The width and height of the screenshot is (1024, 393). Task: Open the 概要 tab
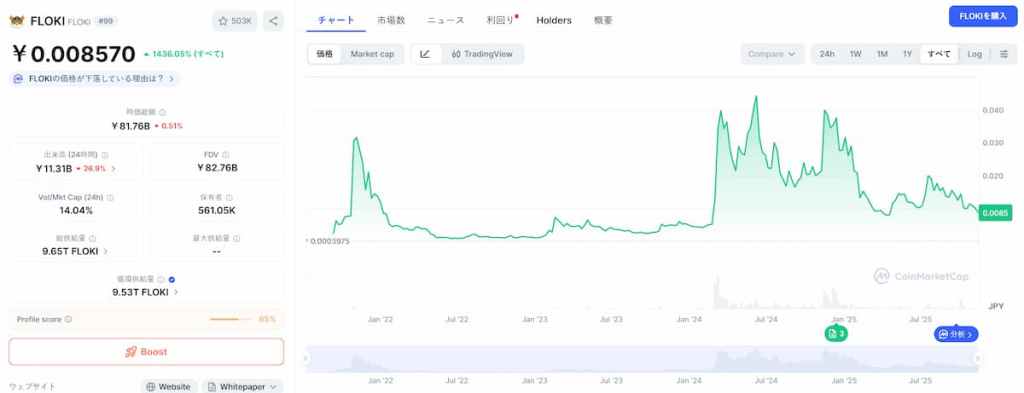(x=603, y=20)
